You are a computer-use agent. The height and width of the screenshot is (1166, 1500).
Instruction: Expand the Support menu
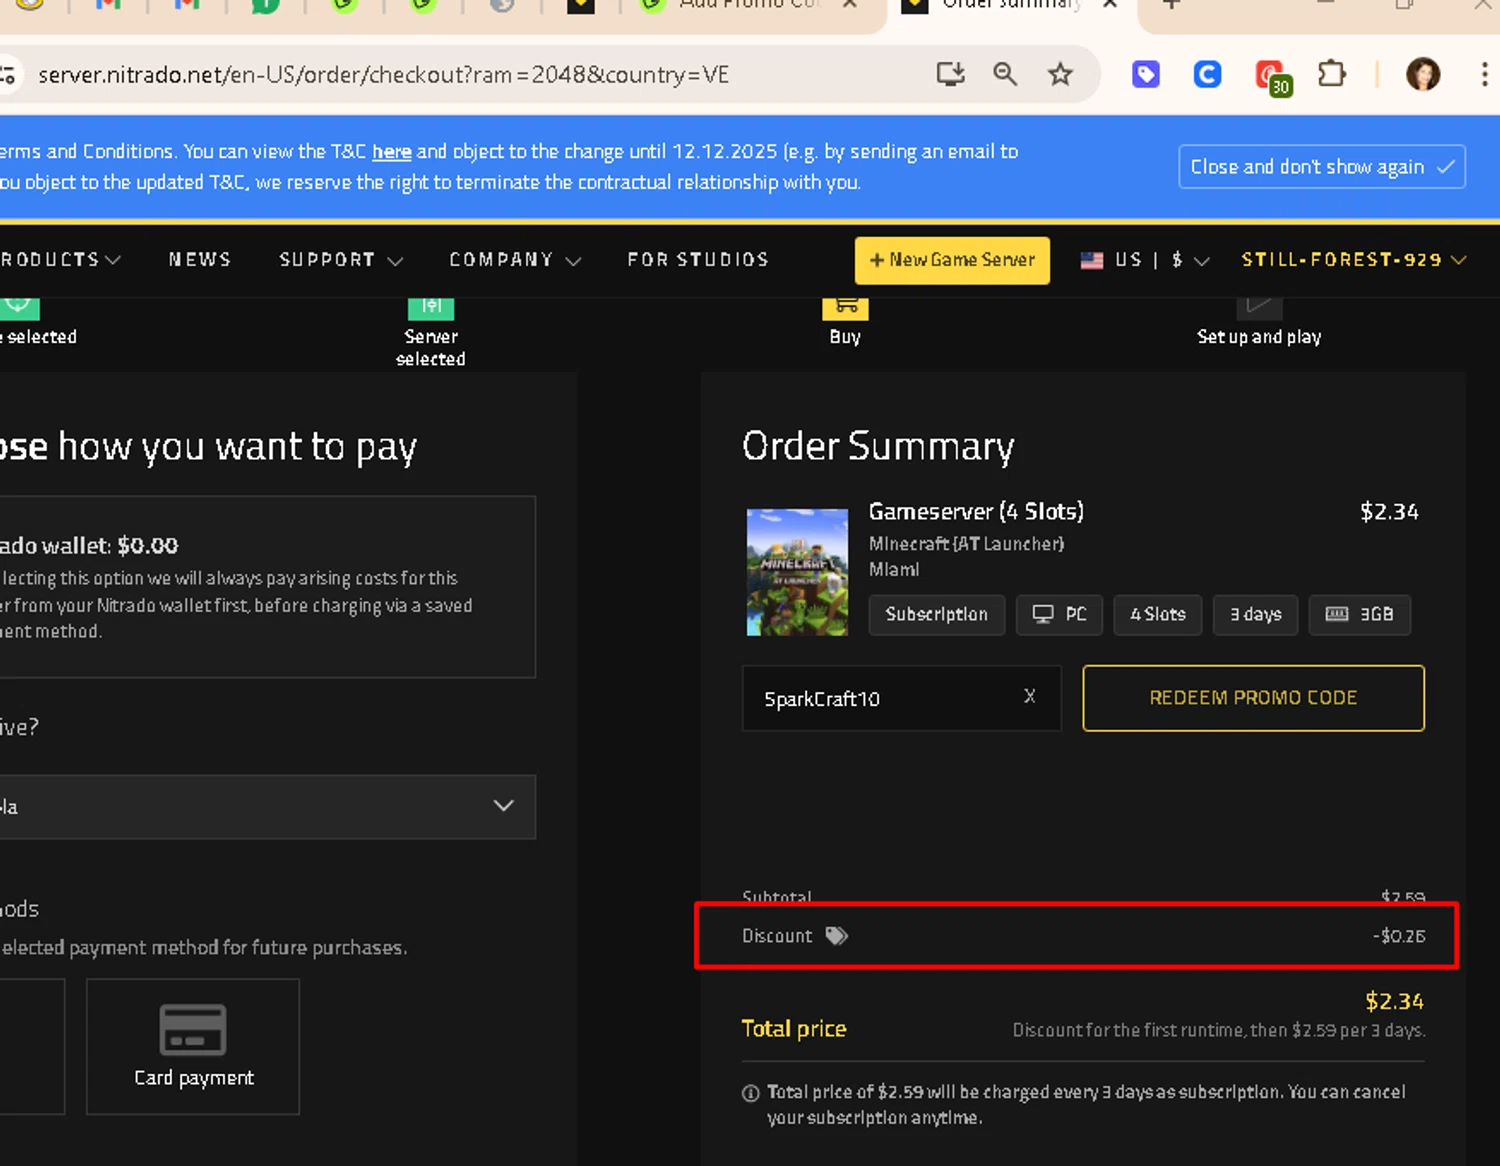[x=341, y=260]
